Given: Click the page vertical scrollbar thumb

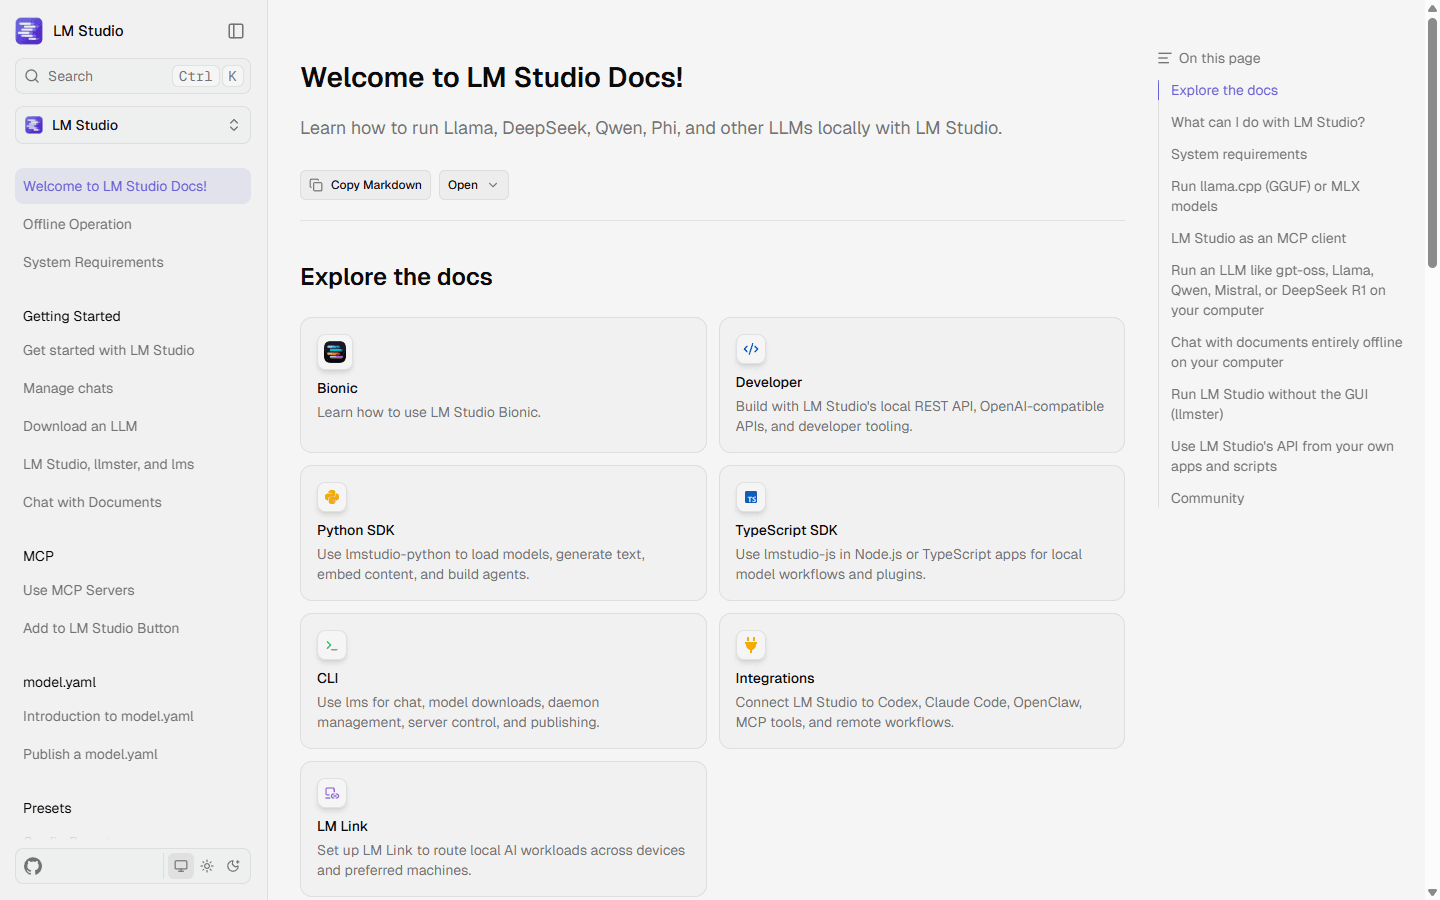Looking at the screenshot, I should 1432,143.
